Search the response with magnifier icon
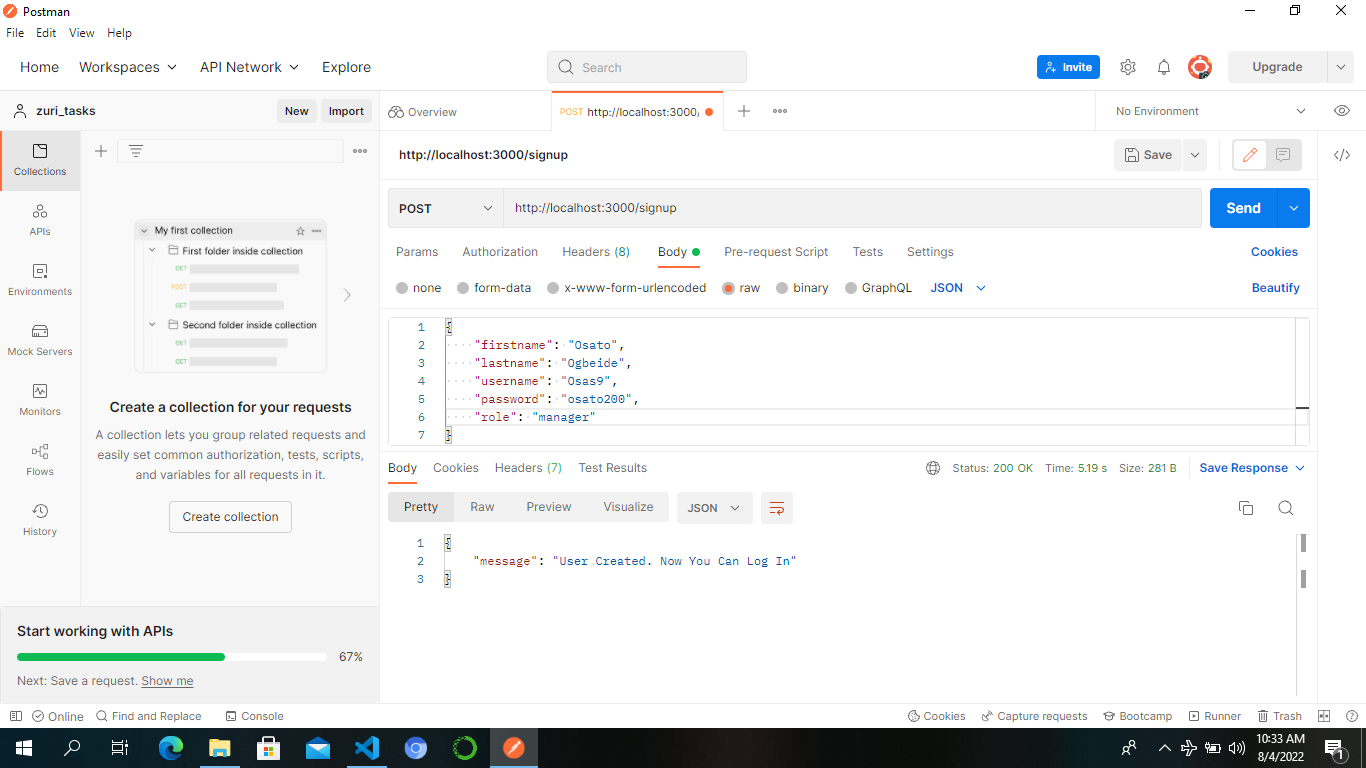Image resolution: width=1366 pixels, height=768 pixels. pos(1286,508)
